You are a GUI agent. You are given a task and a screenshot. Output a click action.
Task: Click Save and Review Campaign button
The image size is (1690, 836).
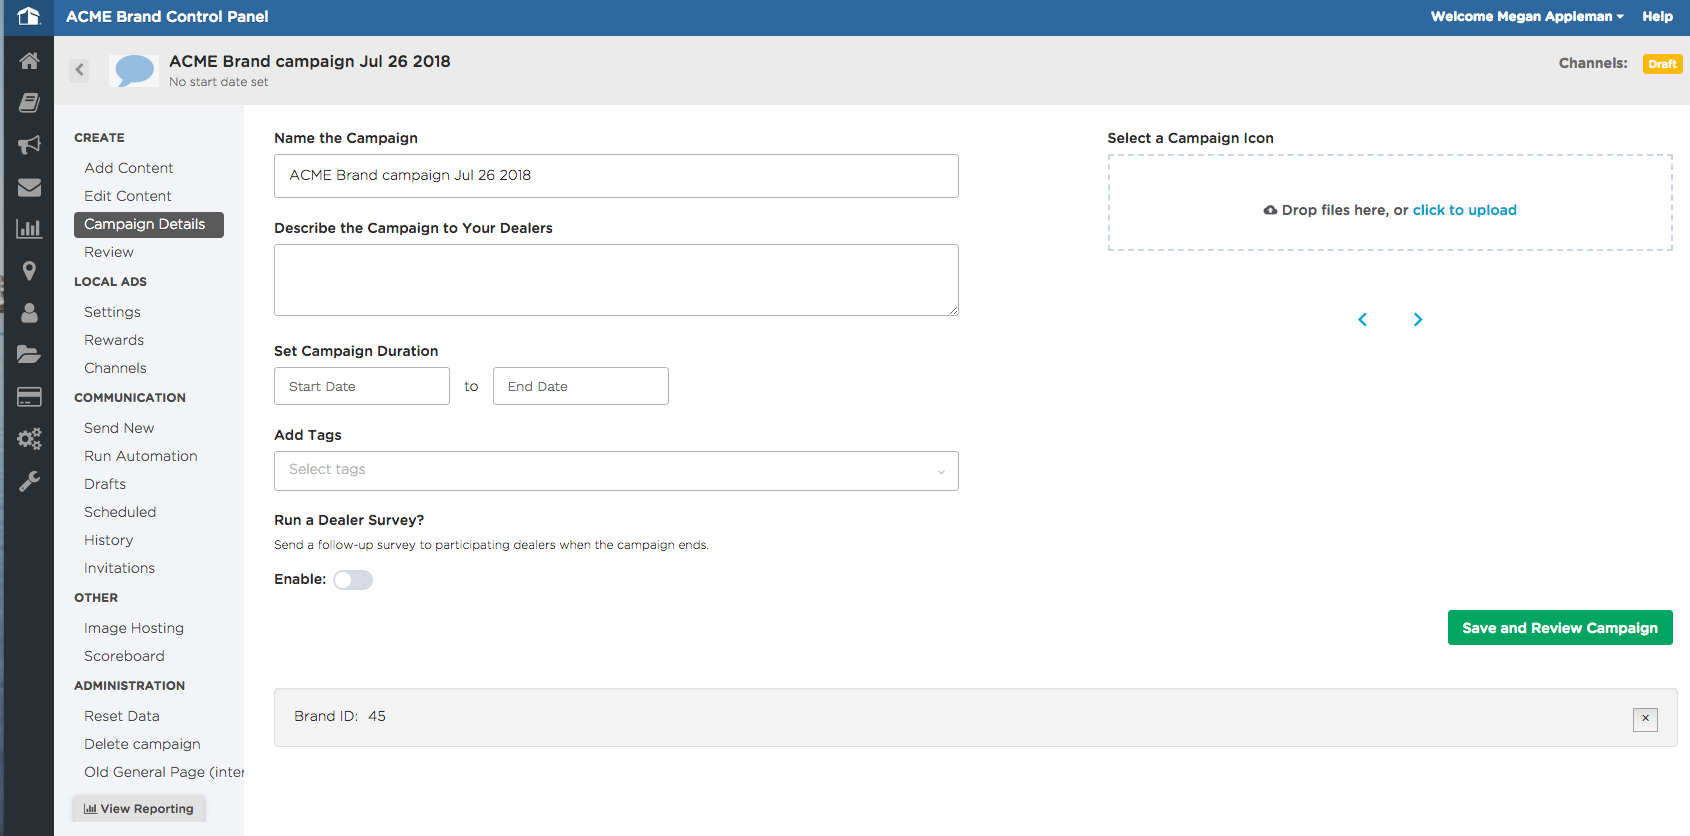[1560, 628]
